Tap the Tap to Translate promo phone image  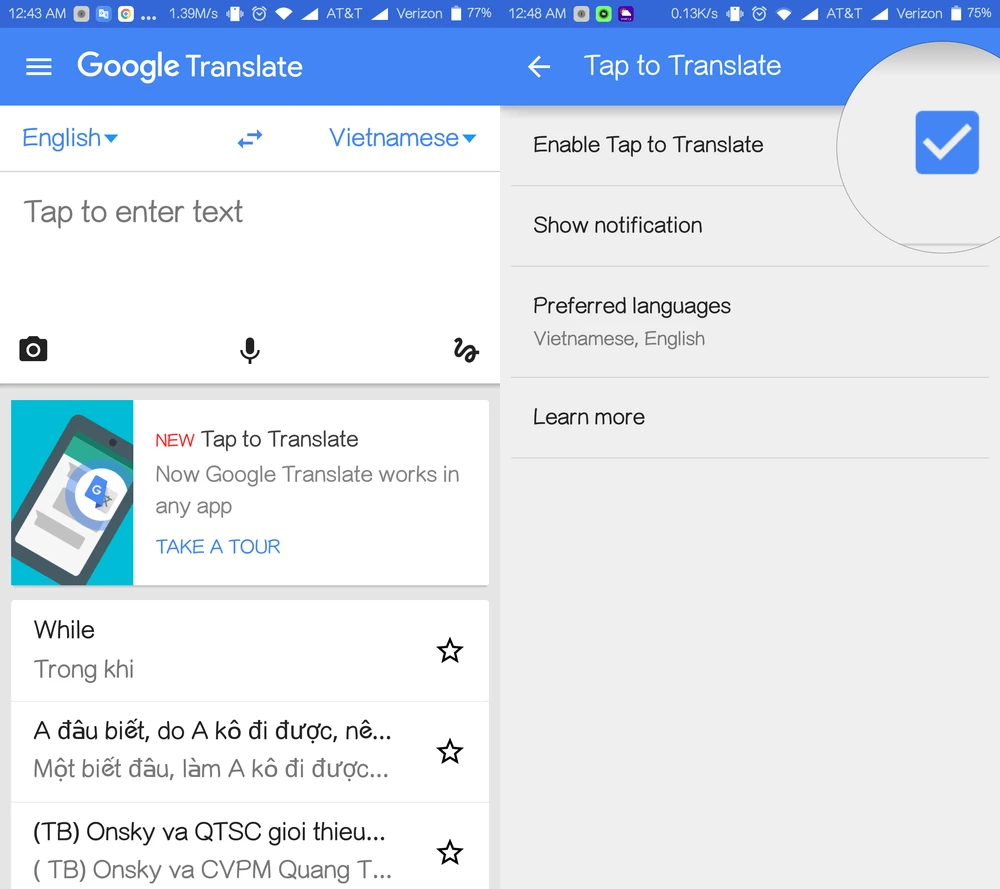click(x=72, y=492)
